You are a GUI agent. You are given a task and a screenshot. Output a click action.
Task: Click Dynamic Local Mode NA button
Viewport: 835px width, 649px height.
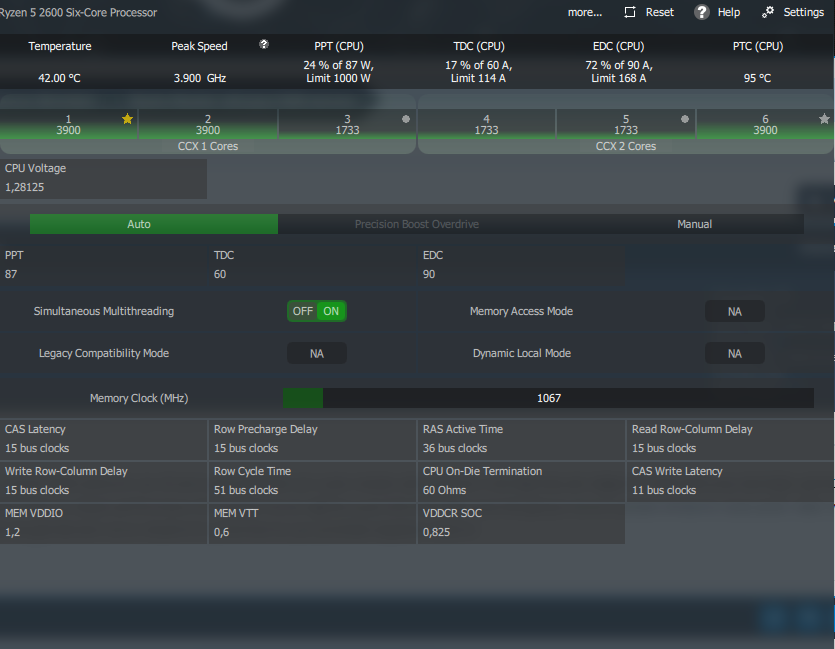pyautogui.click(x=735, y=354)
